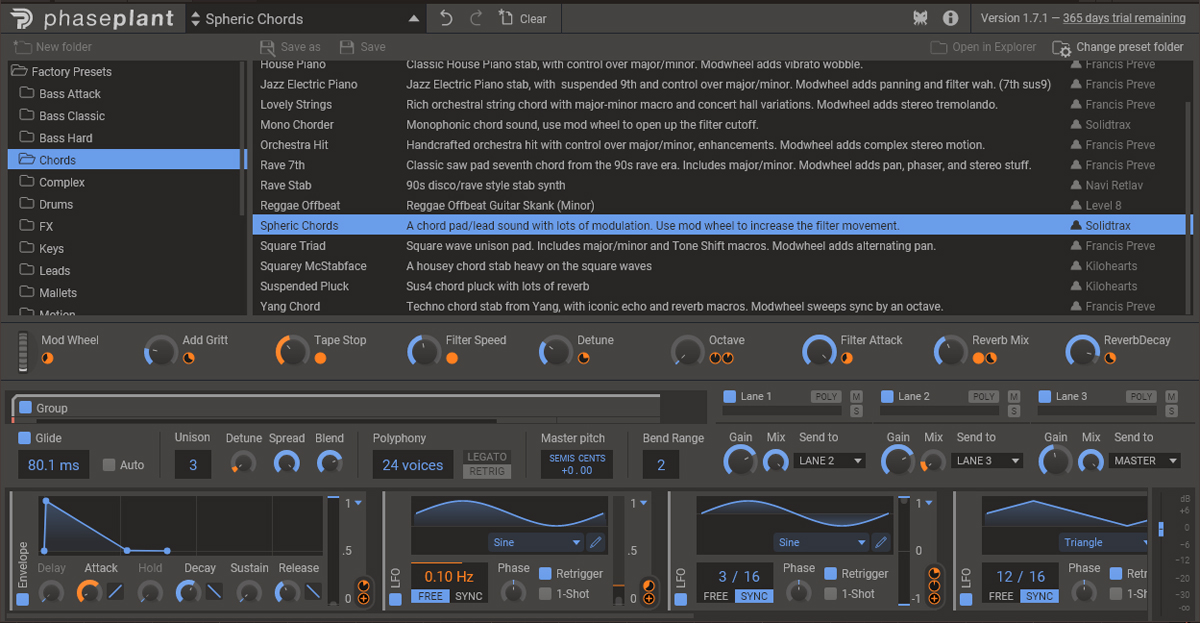
Task: Open the Drums preset folder
Action: (x=47, y=204)
